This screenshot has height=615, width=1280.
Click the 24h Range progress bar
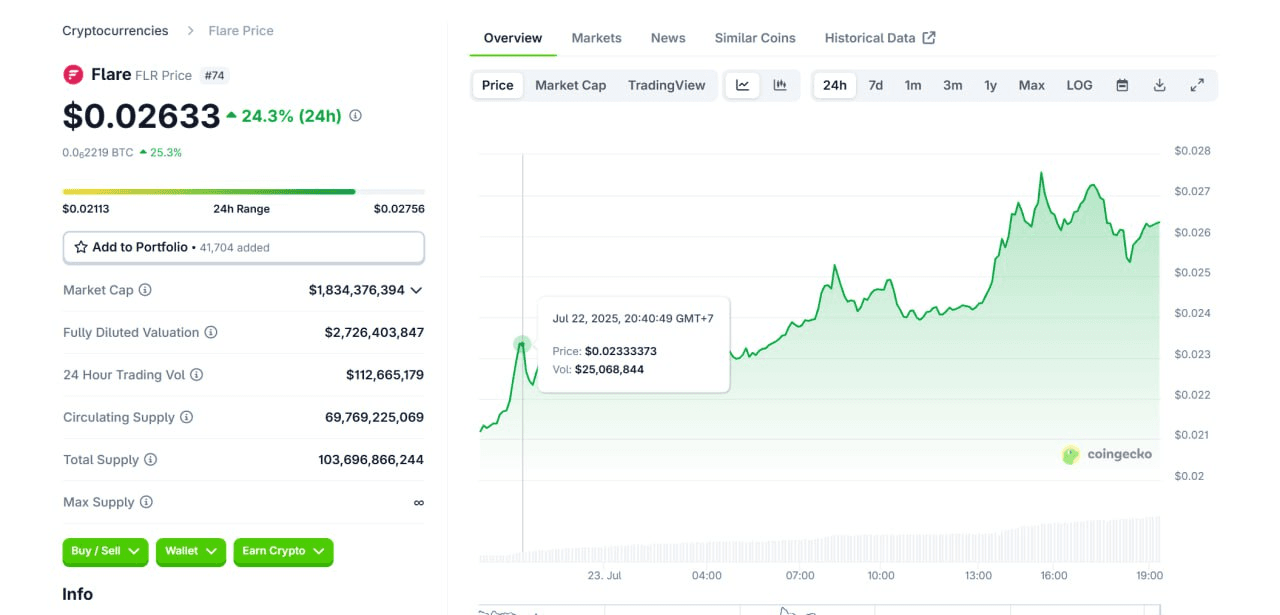[x=244, y=191]
